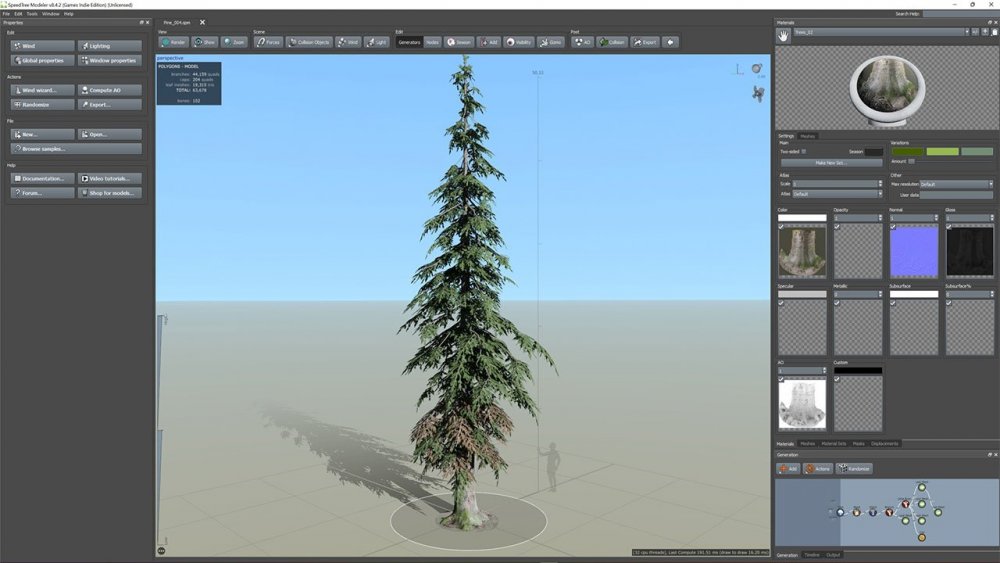Switch to the Displacements tab
This screenshot has width=1000, height=563.
point(885,444)
